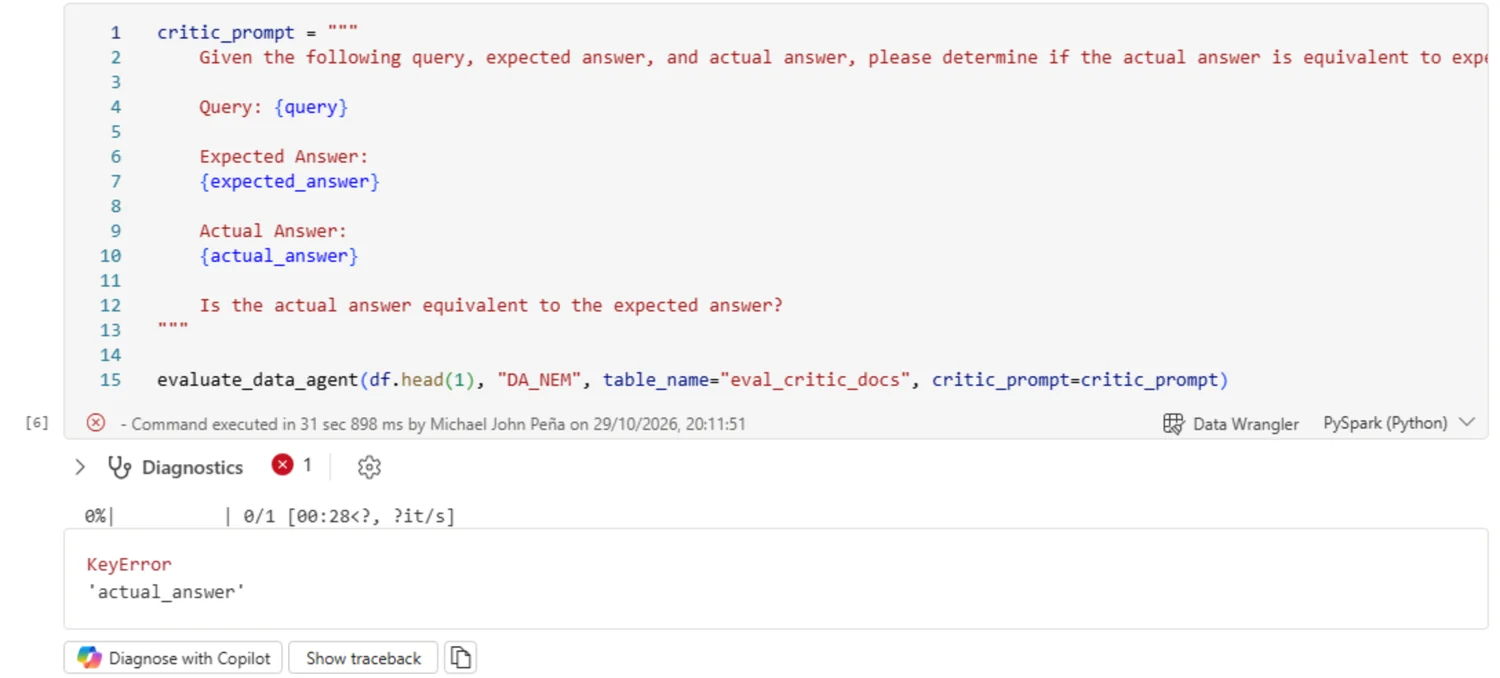Screen dimensions: 1500x678
Task: Click the KeyError text
Action: [x=129, y=564]
